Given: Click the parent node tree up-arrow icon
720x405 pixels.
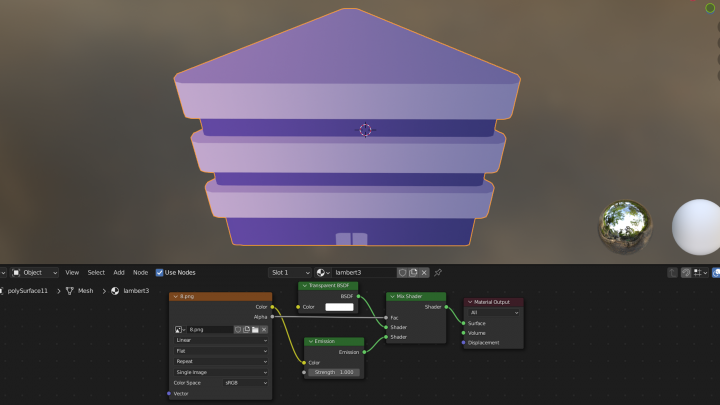Looking at the screenshot, I should [x=673, y=273].
